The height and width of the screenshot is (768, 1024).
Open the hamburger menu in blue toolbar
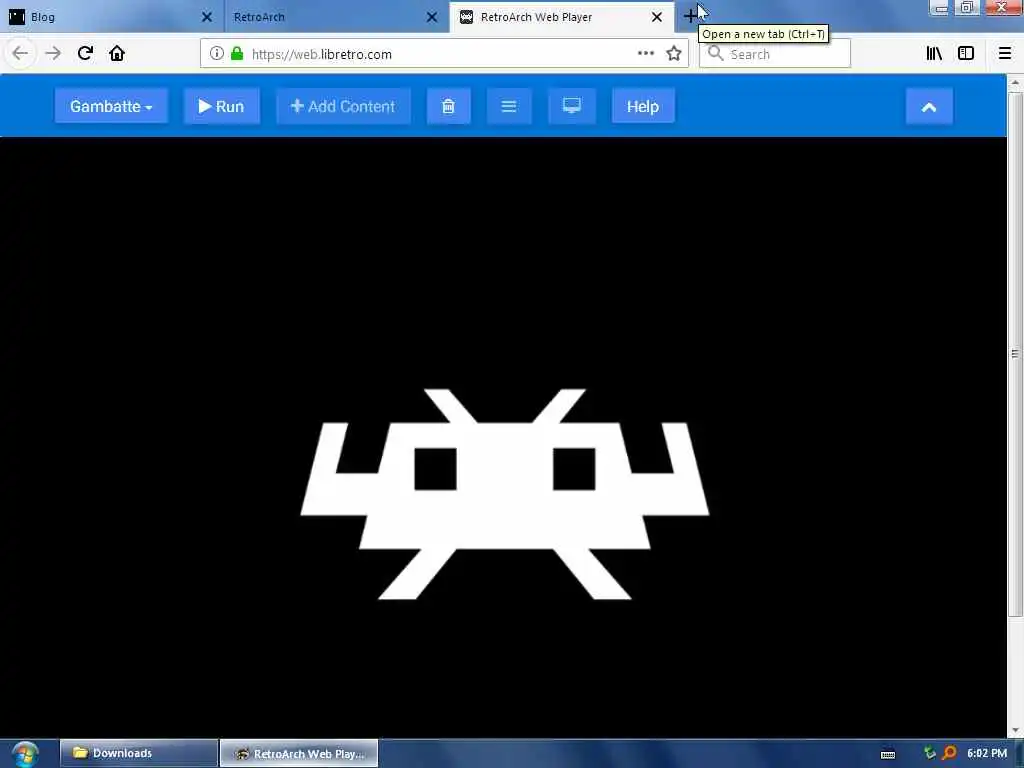point(509,106)
